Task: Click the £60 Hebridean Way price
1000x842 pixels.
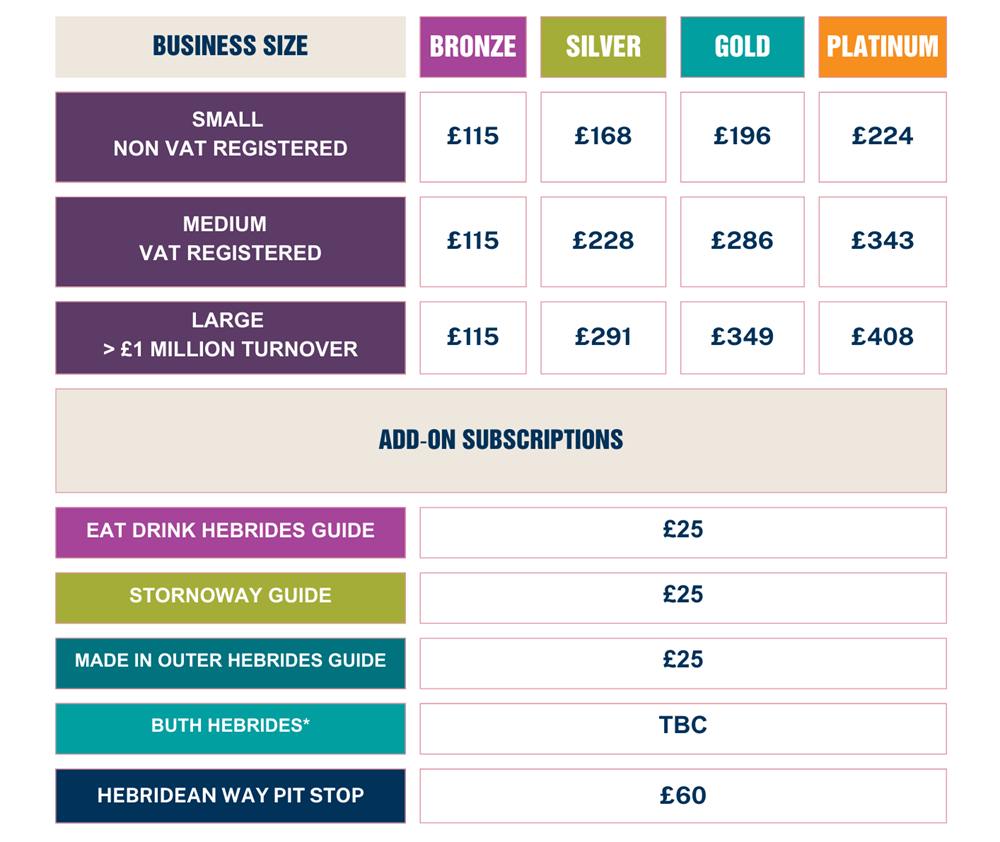Action: point(682,795)
